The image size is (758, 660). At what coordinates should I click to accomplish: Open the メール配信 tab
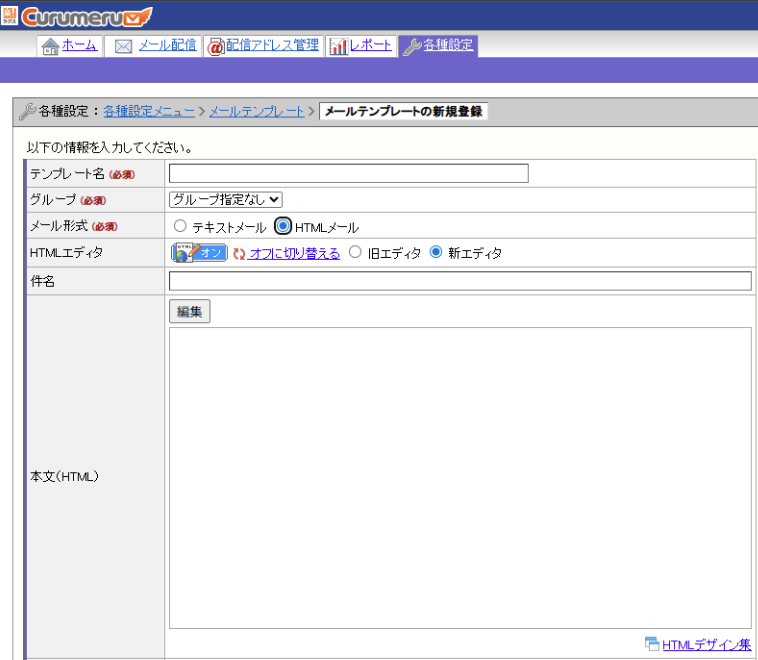click(x=166, y=46)
